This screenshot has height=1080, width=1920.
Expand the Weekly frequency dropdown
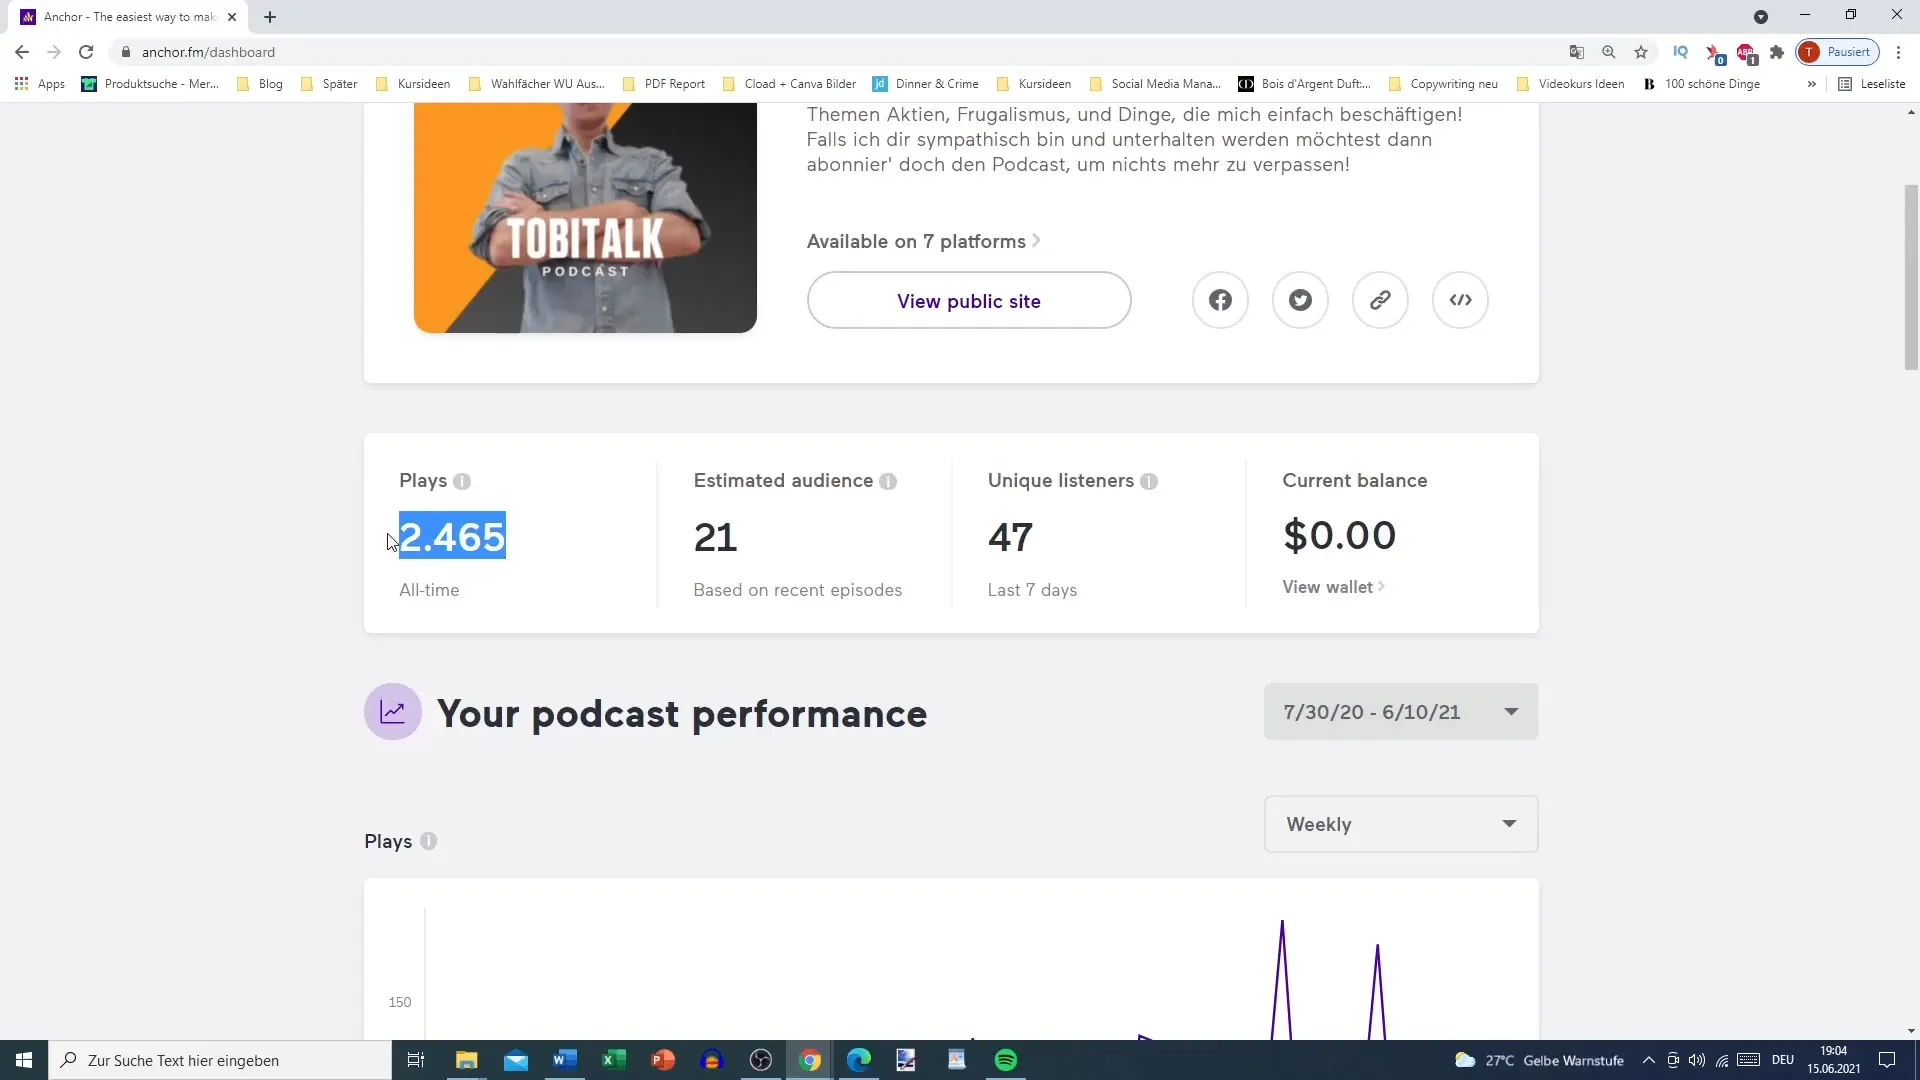[x=1400, y=824]
